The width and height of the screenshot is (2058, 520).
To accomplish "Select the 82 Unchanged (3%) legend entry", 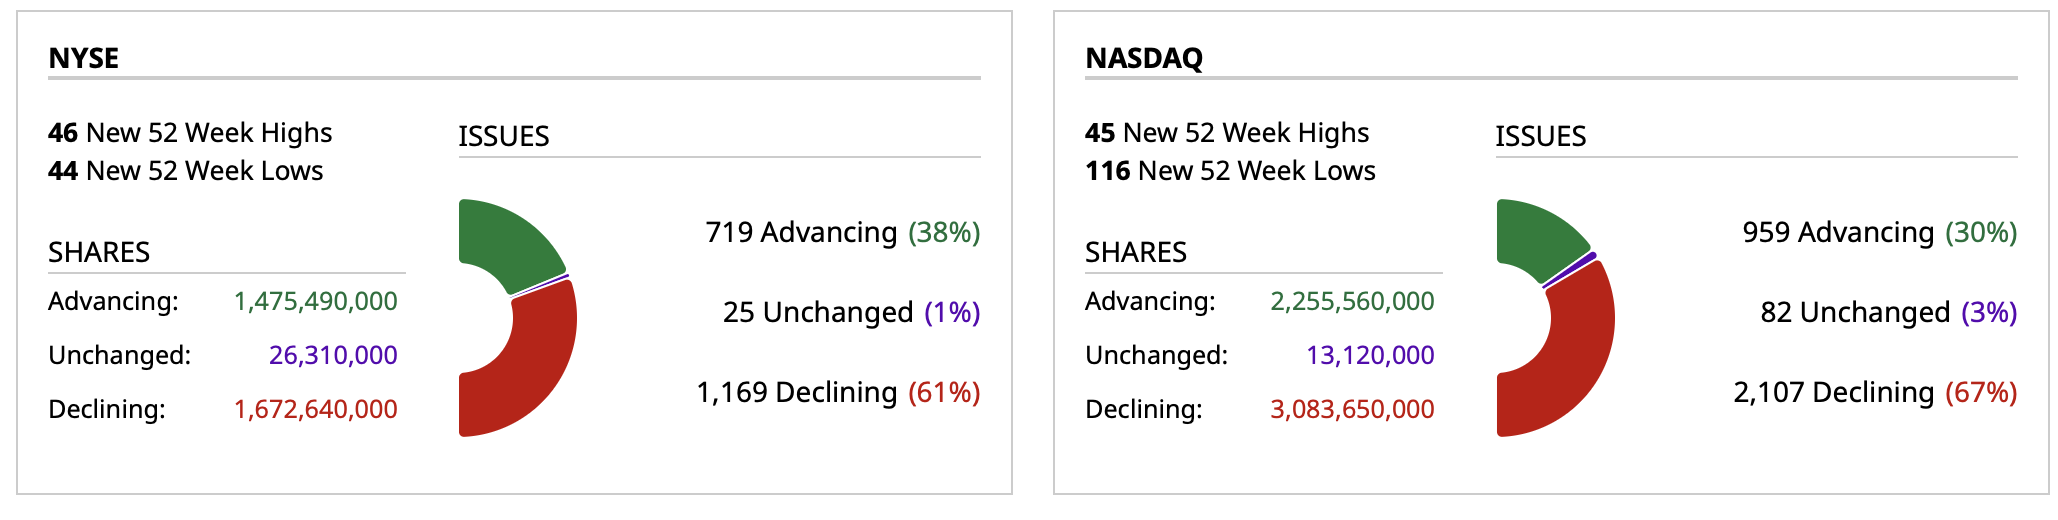I will coord(1888,312).
